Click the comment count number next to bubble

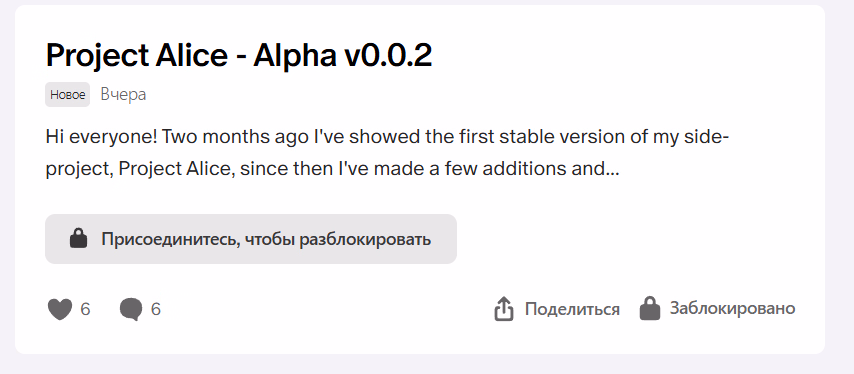(x=156, y=310)
